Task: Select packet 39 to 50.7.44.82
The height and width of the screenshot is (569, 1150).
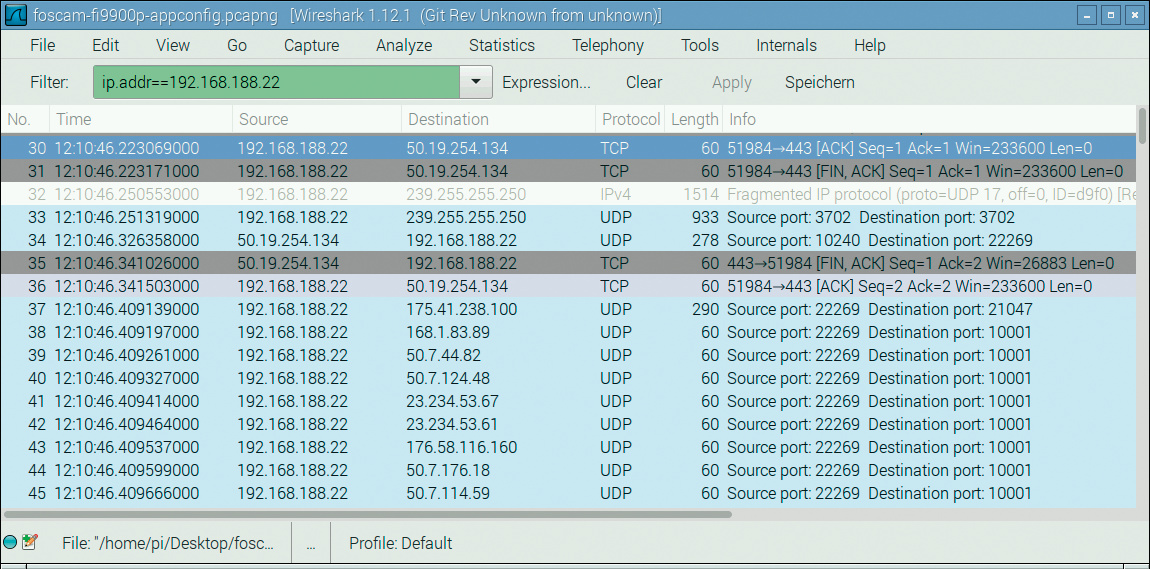Action: (x=568, y=355)
